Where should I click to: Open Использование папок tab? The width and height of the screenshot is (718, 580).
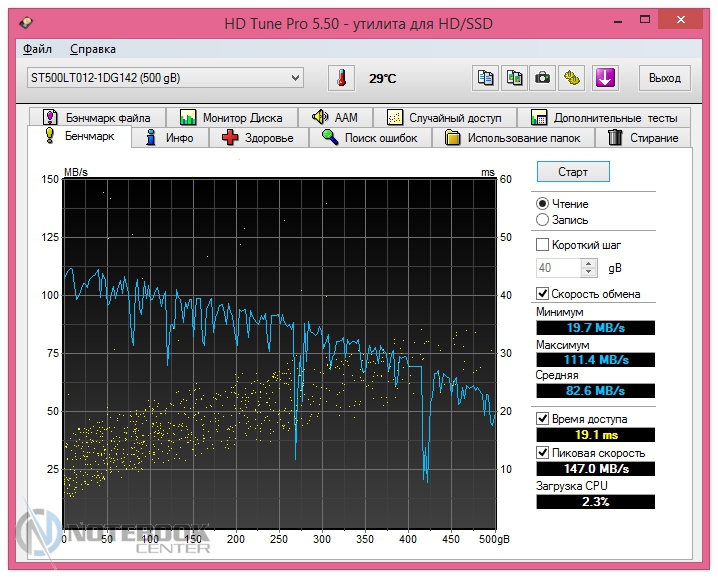tap(513, 138)
